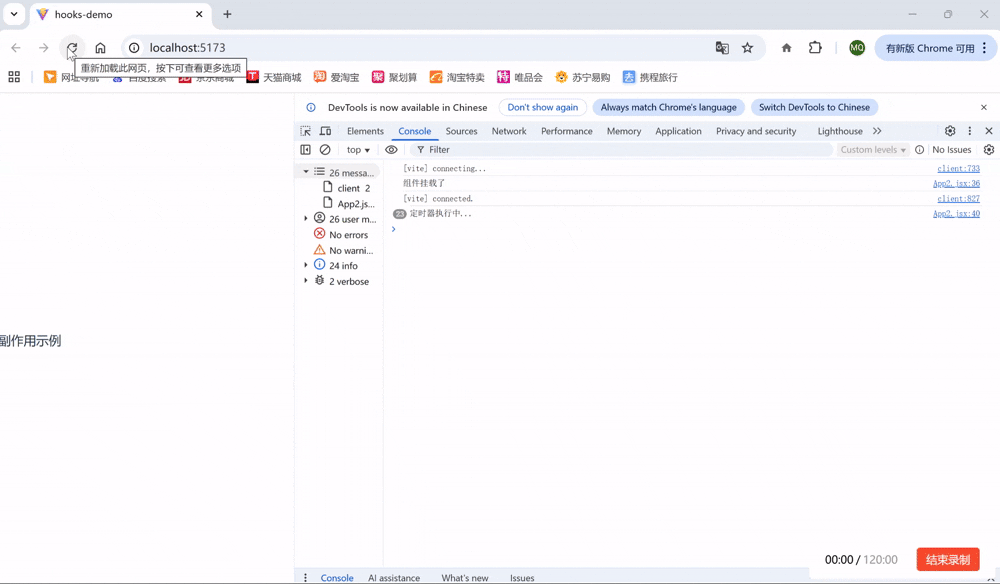
Task: Toggle the console sidebar panel icon
Action: click(x=305, y=149)
